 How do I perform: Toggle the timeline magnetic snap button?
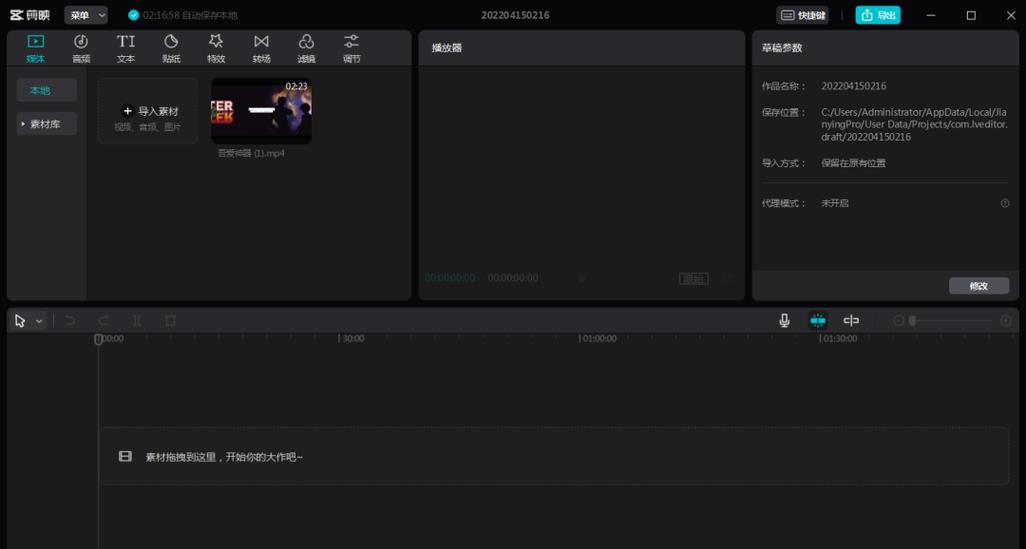[818, 320]
